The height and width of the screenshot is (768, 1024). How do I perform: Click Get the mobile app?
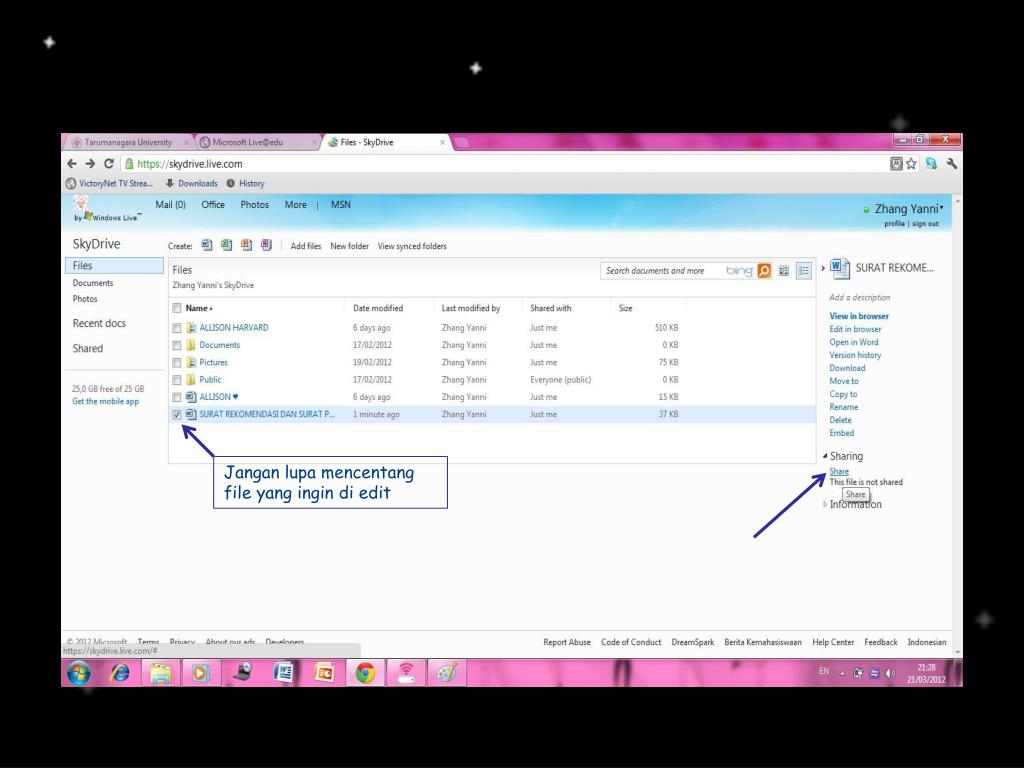pos(105,401)
